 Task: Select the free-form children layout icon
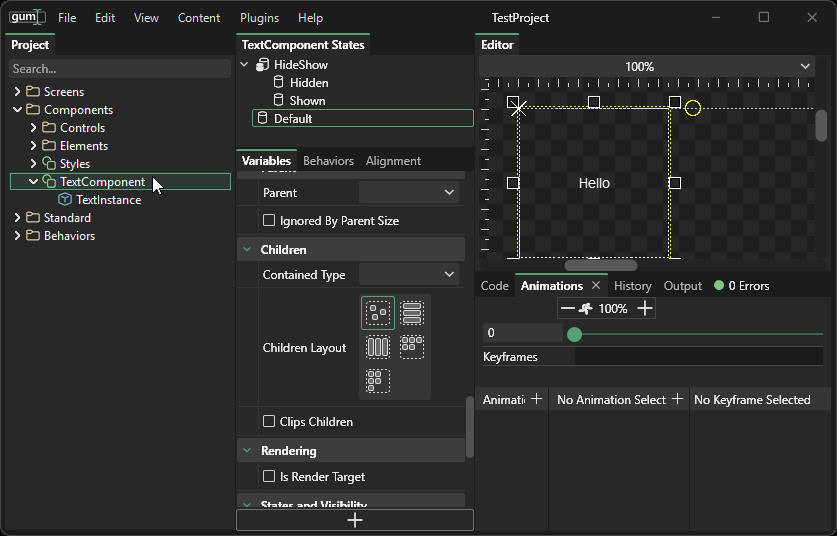click(377, 314)
